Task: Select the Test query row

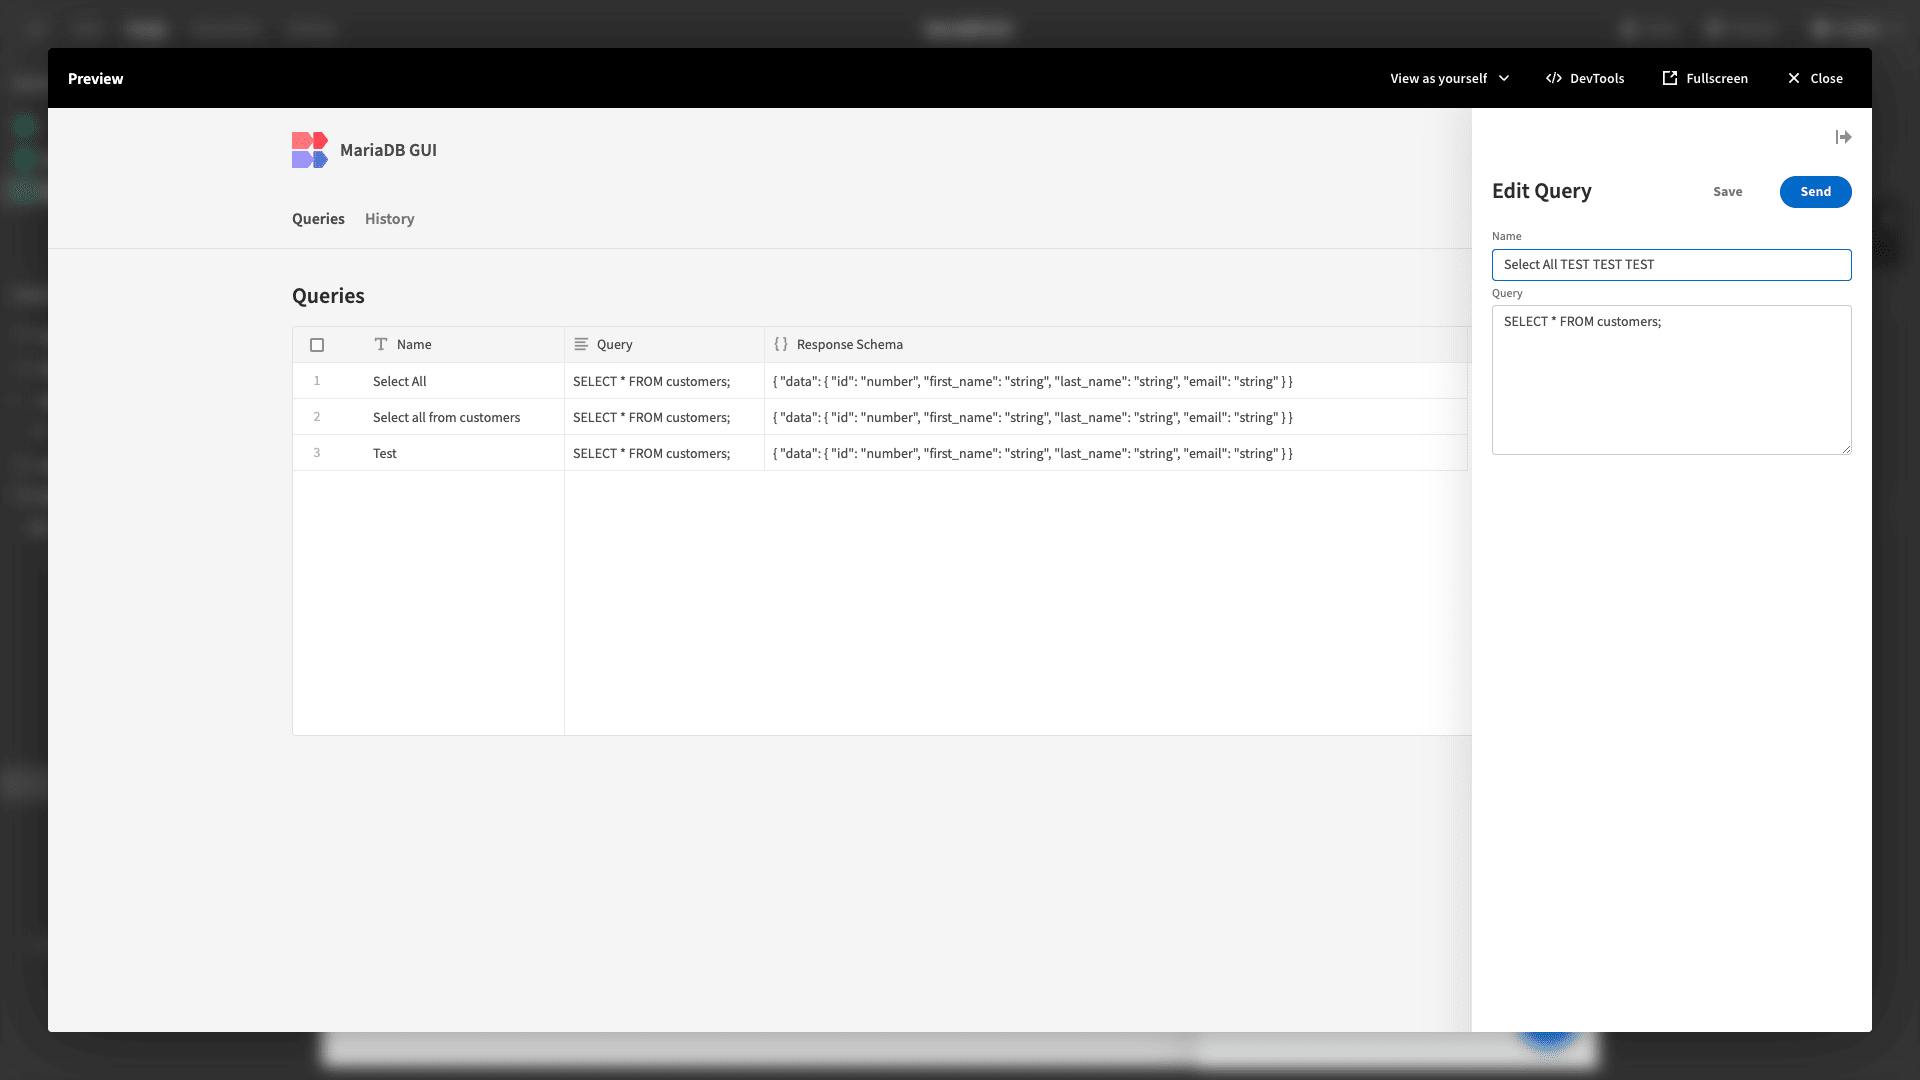Action: pyautogui.click(x=880, y=453)
